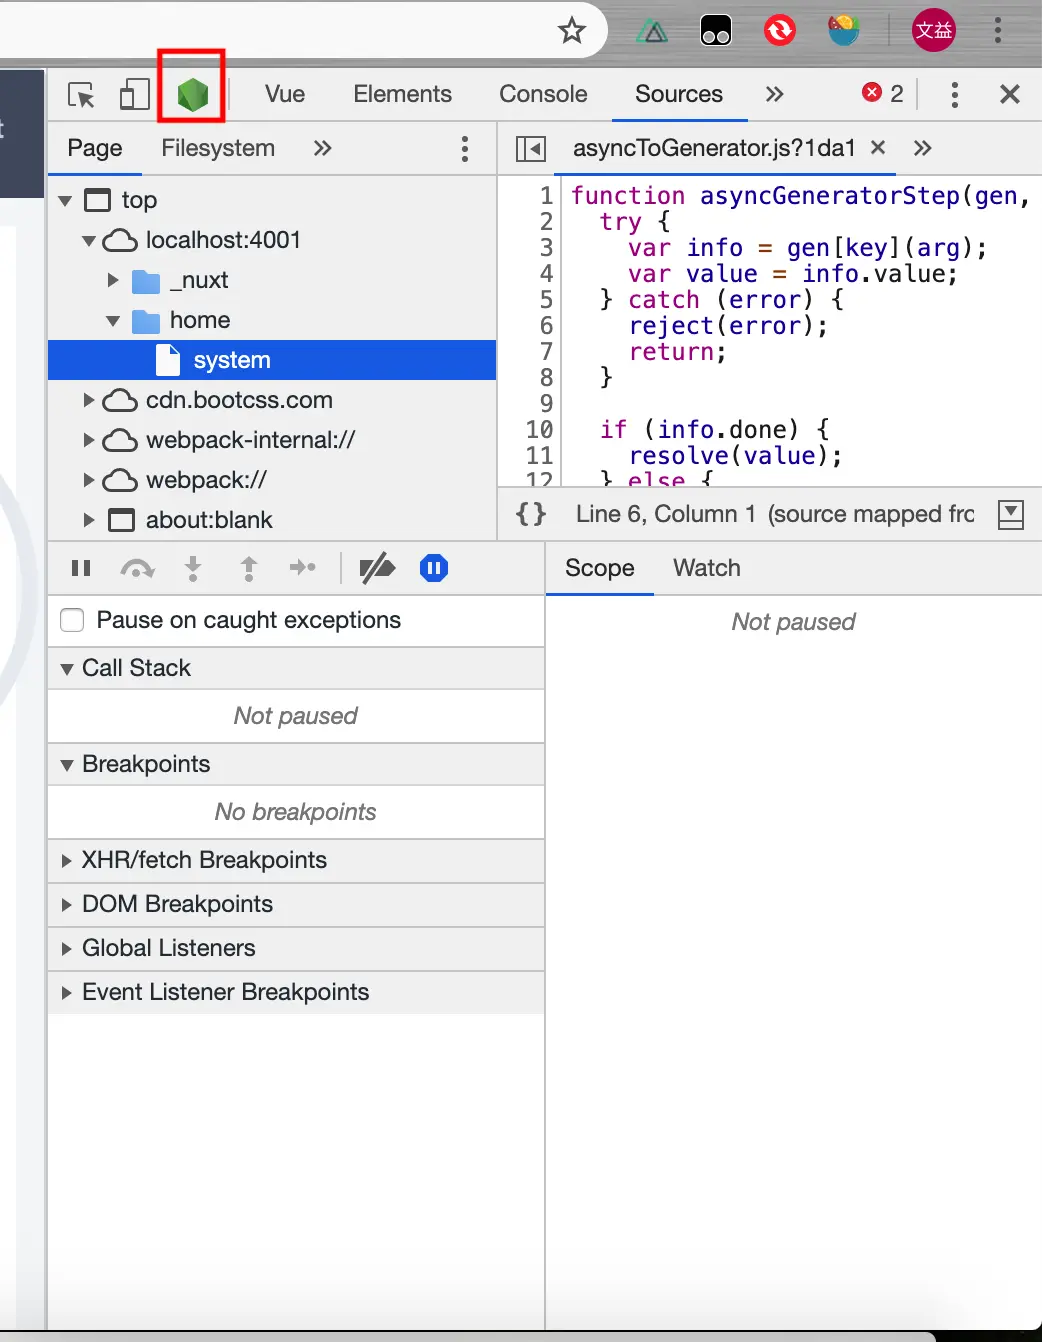1042x1342 pixels.
Task: Select the Scope tab
Action: point(600,568)
